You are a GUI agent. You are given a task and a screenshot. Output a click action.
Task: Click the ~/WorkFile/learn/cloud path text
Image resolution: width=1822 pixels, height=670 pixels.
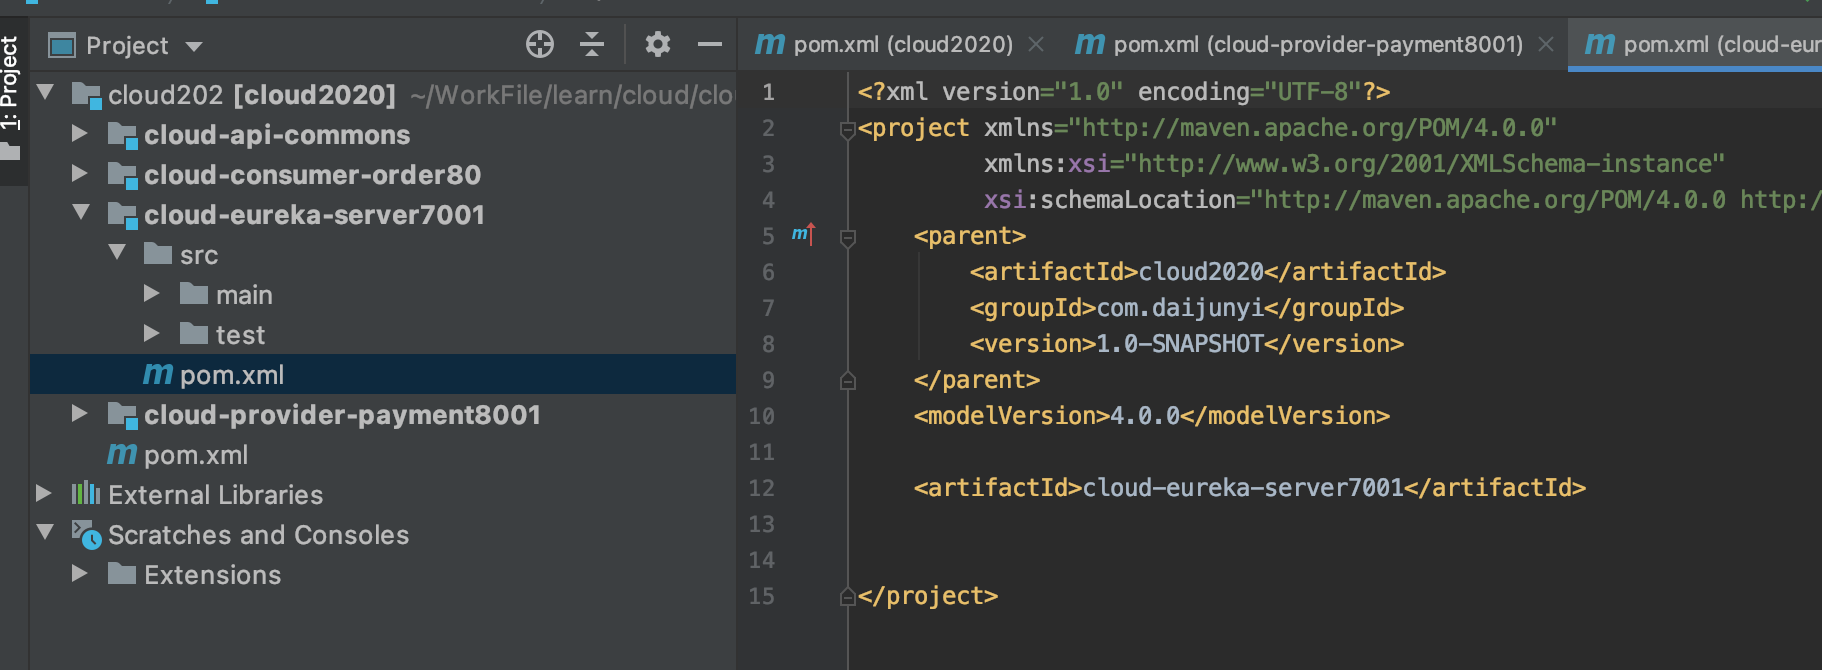click(x=572, y=95)
